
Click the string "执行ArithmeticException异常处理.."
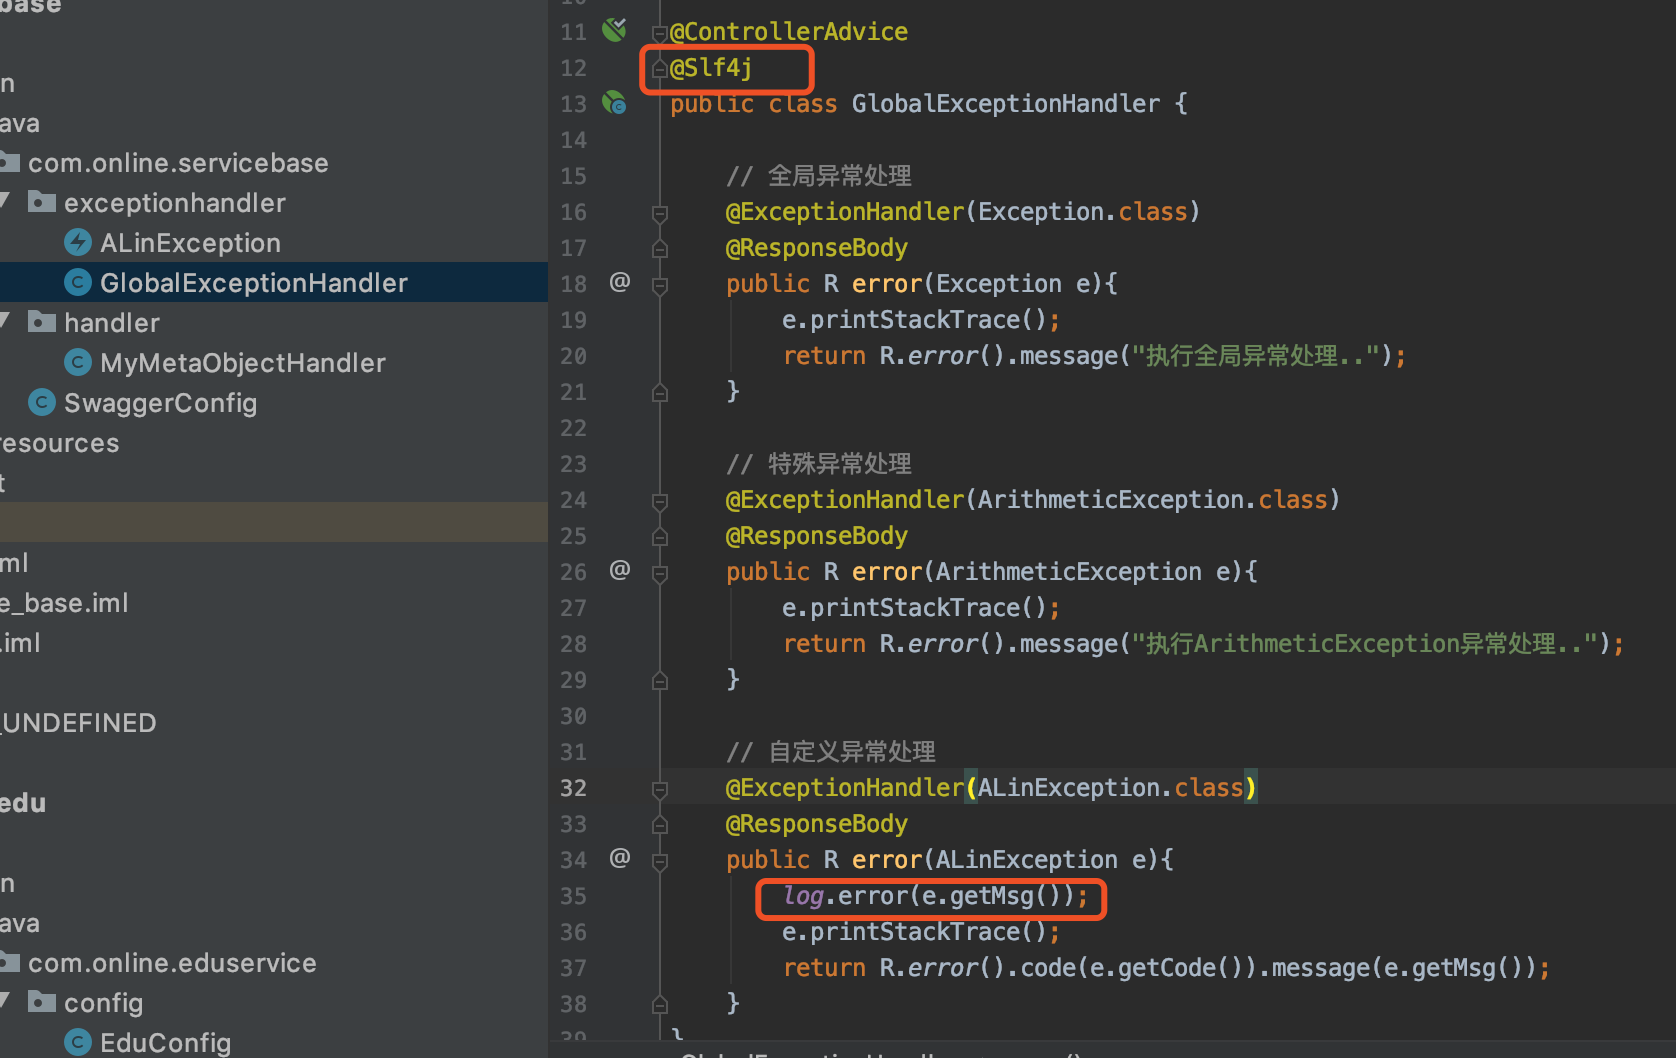[x=1365, y=643]
